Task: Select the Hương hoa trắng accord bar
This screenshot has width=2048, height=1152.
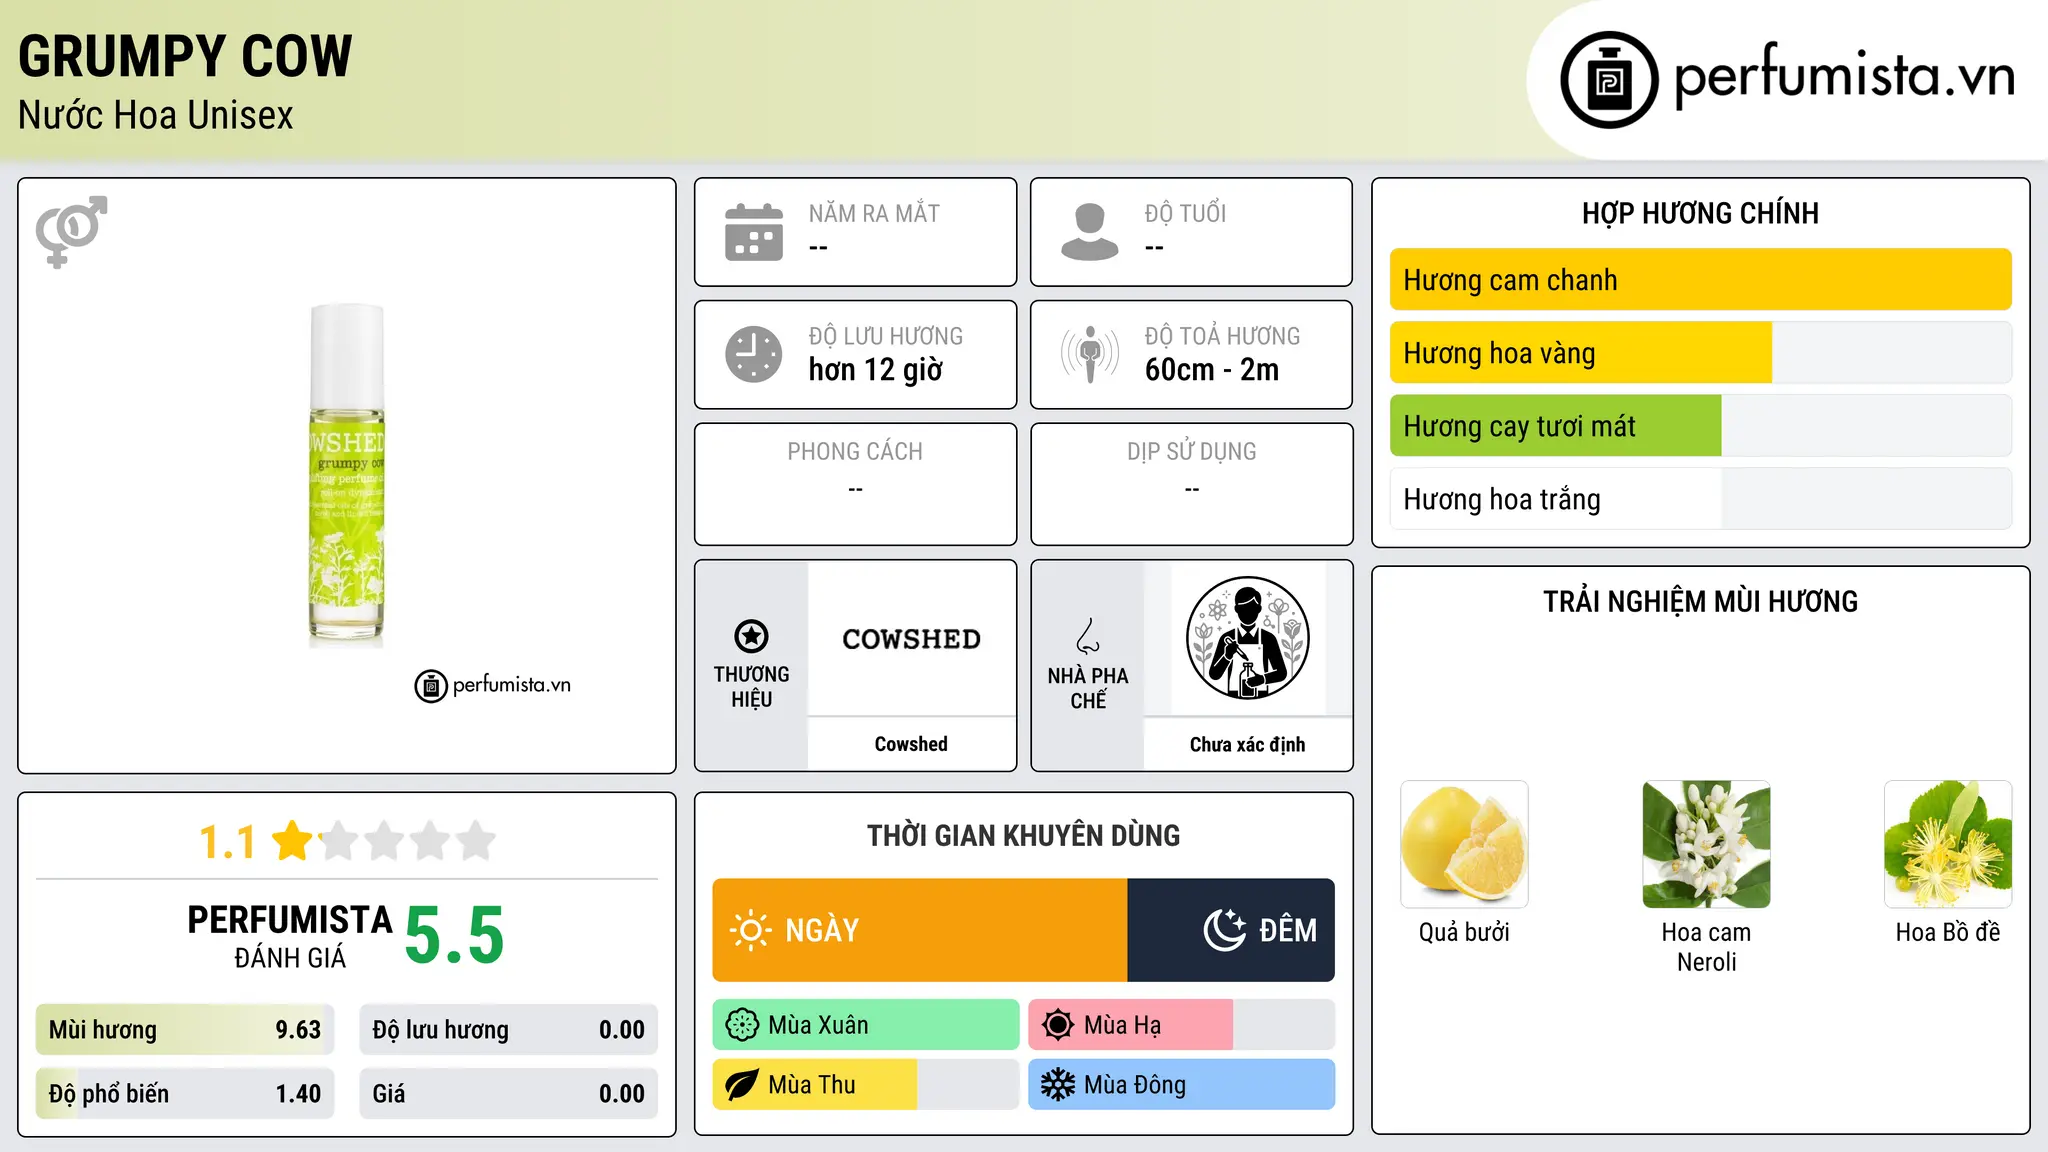Action: tap(1700, 499)
